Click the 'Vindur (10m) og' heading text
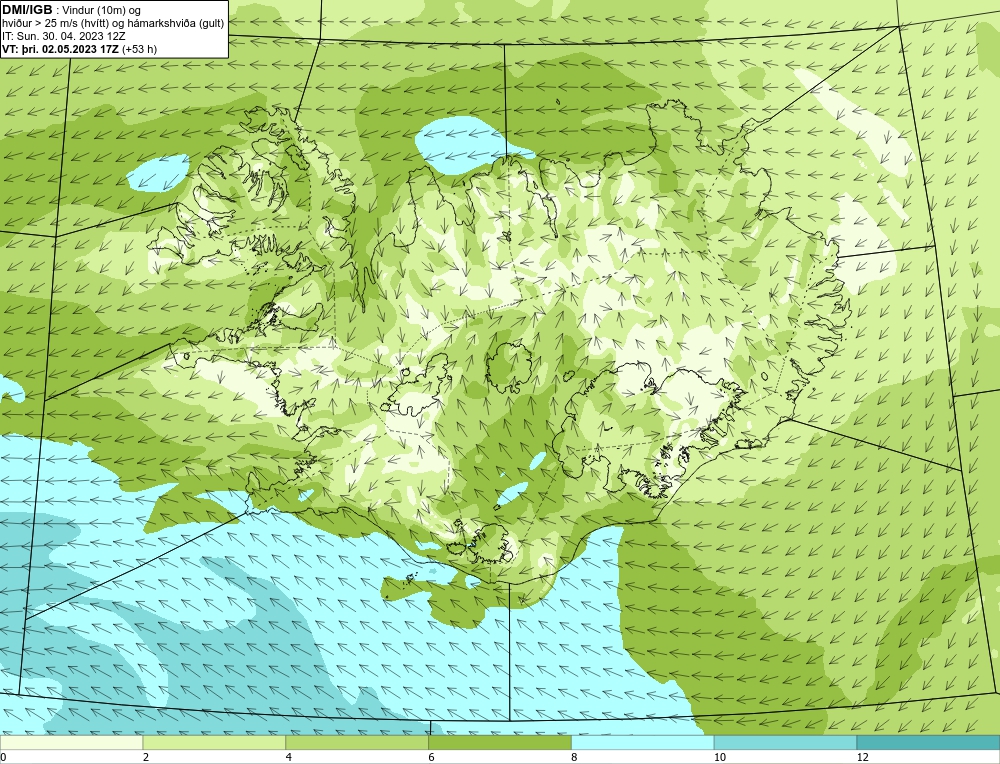 click(x=102, y=10)
